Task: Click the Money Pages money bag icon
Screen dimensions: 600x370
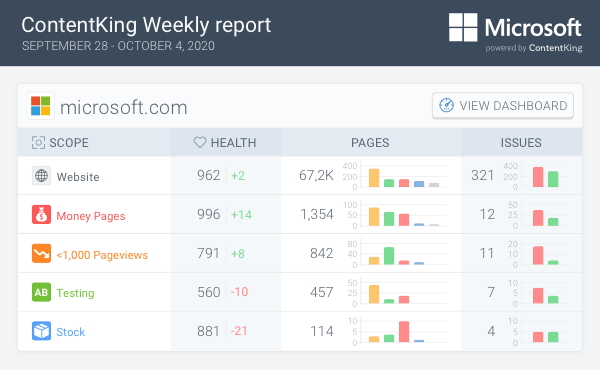Action: (x=41, y=215)
